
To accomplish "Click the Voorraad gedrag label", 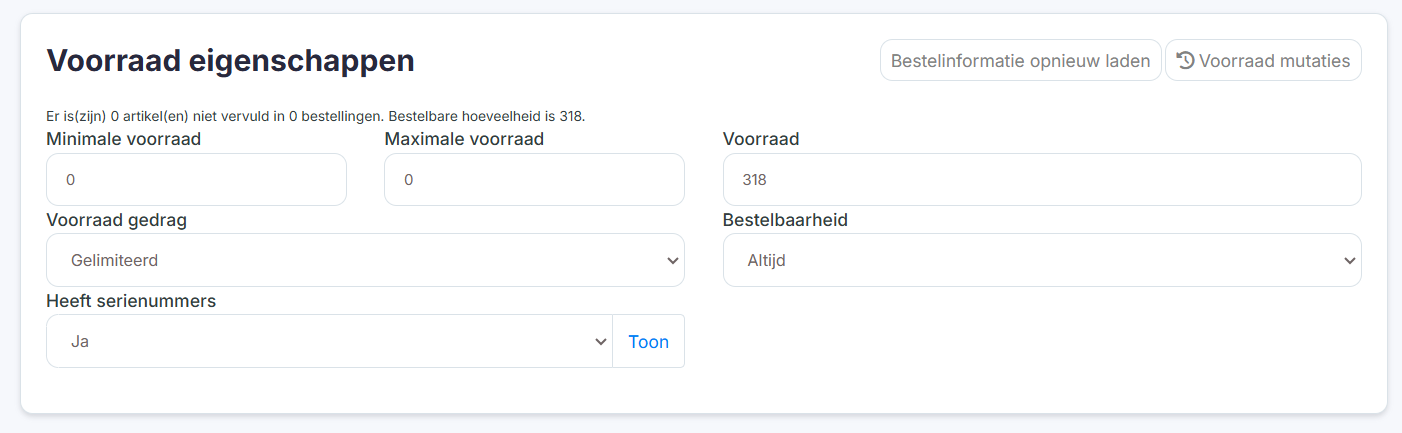I will coord(116,220).
